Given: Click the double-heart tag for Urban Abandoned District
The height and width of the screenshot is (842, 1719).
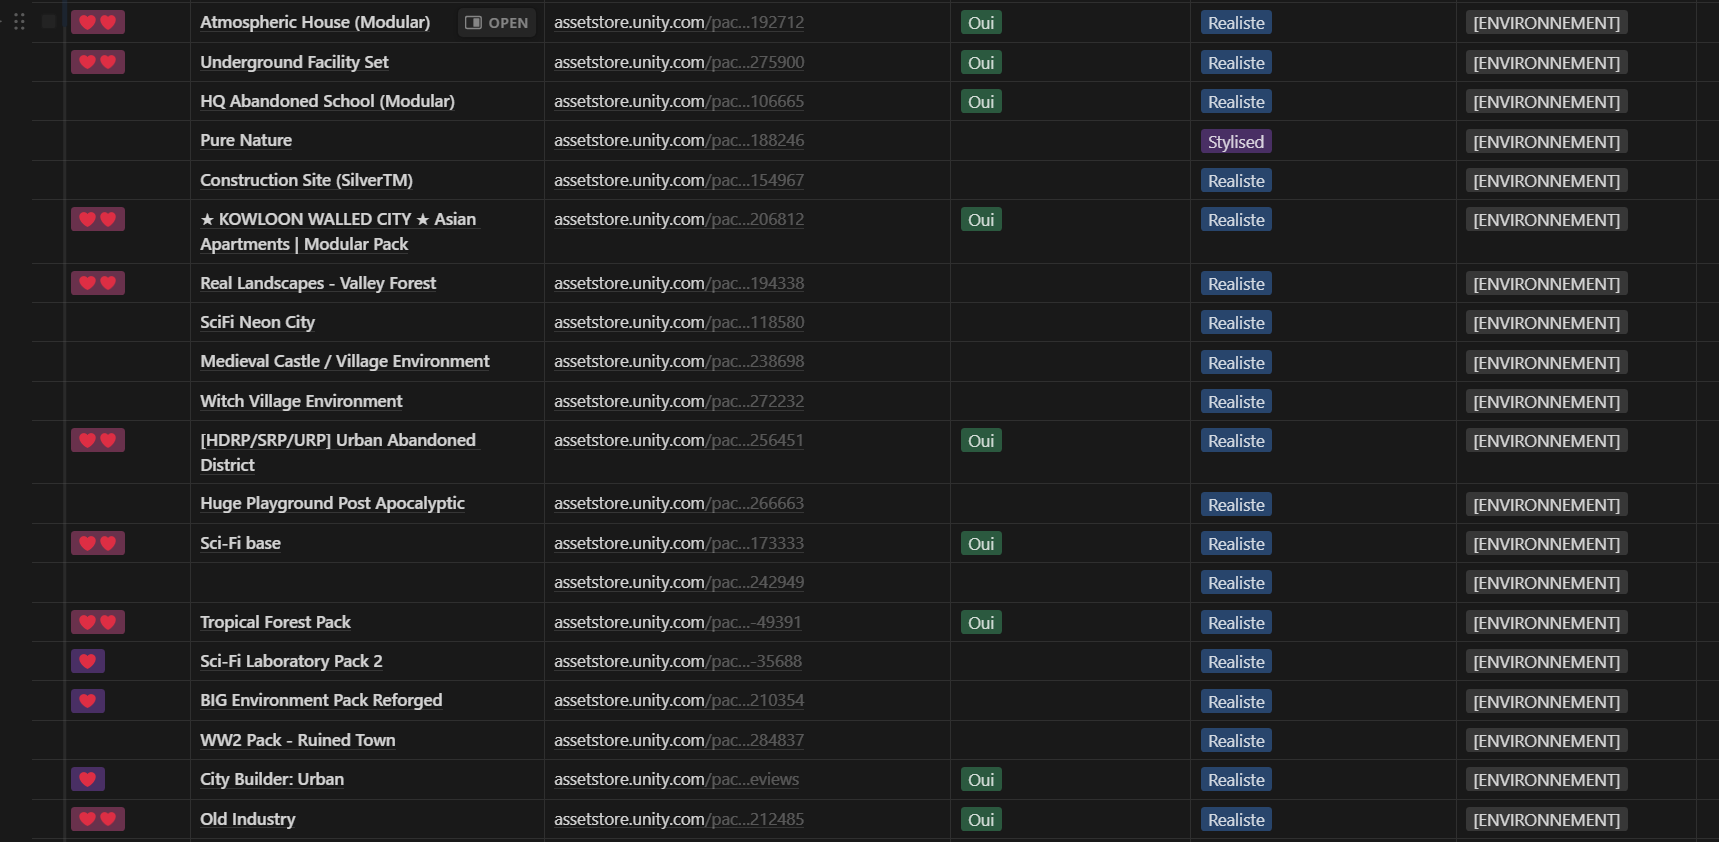Looking at the screenshot, I should (98, 440).
